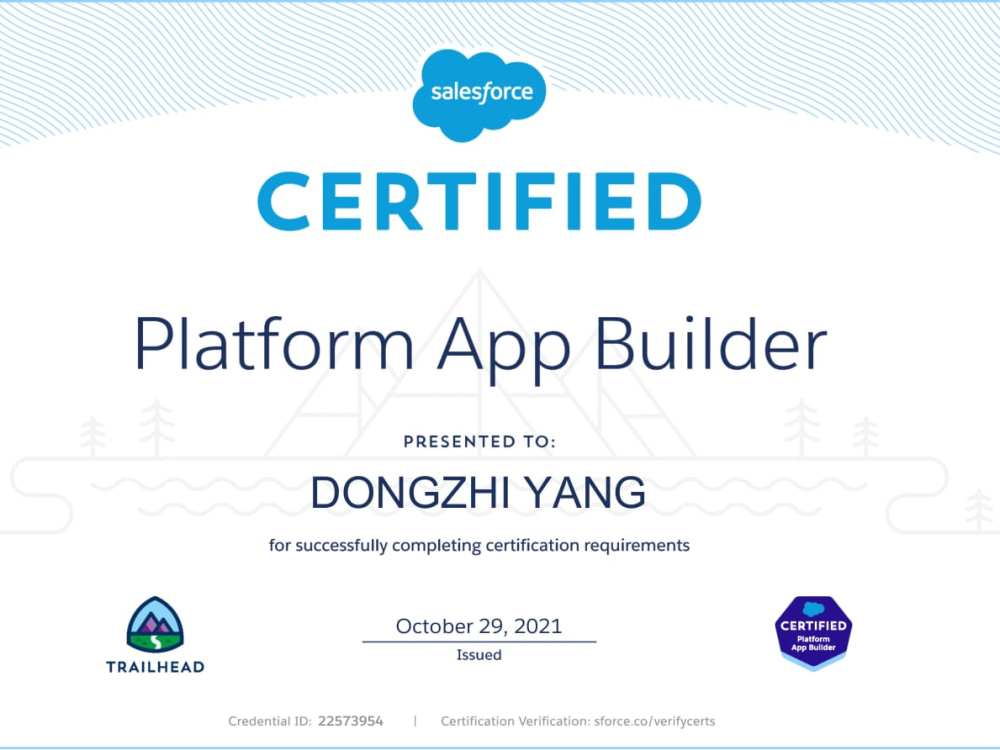This screenshot has height=750, width=1000.
Task: Click the TRAILHEAD wordmark text
Action: point(155,667)
